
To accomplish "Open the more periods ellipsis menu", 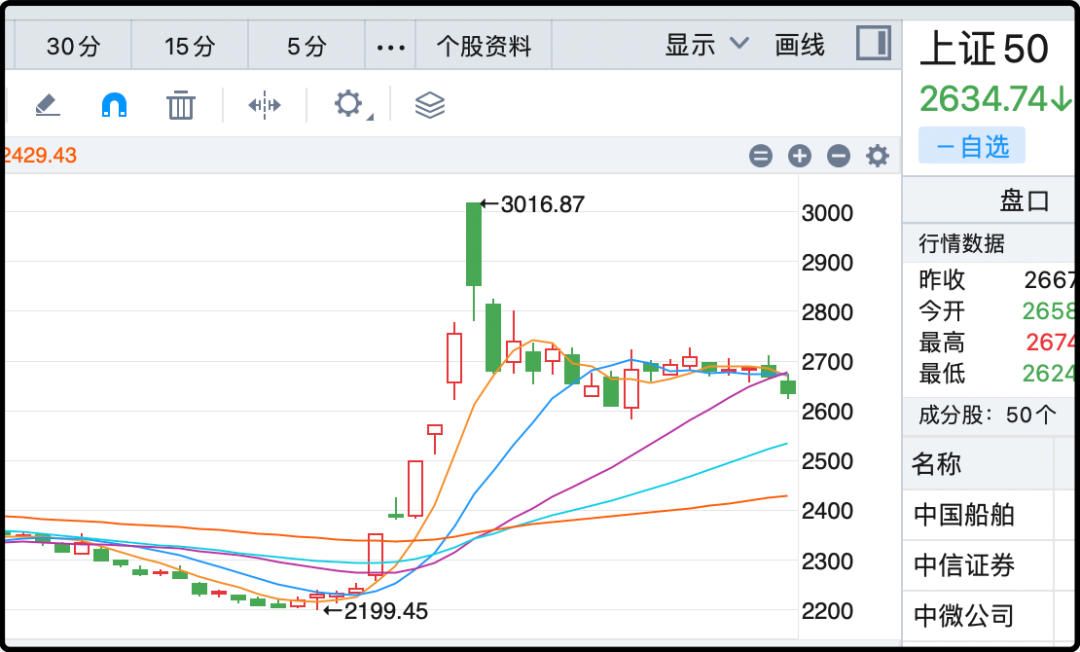I will tap(390, 46).
